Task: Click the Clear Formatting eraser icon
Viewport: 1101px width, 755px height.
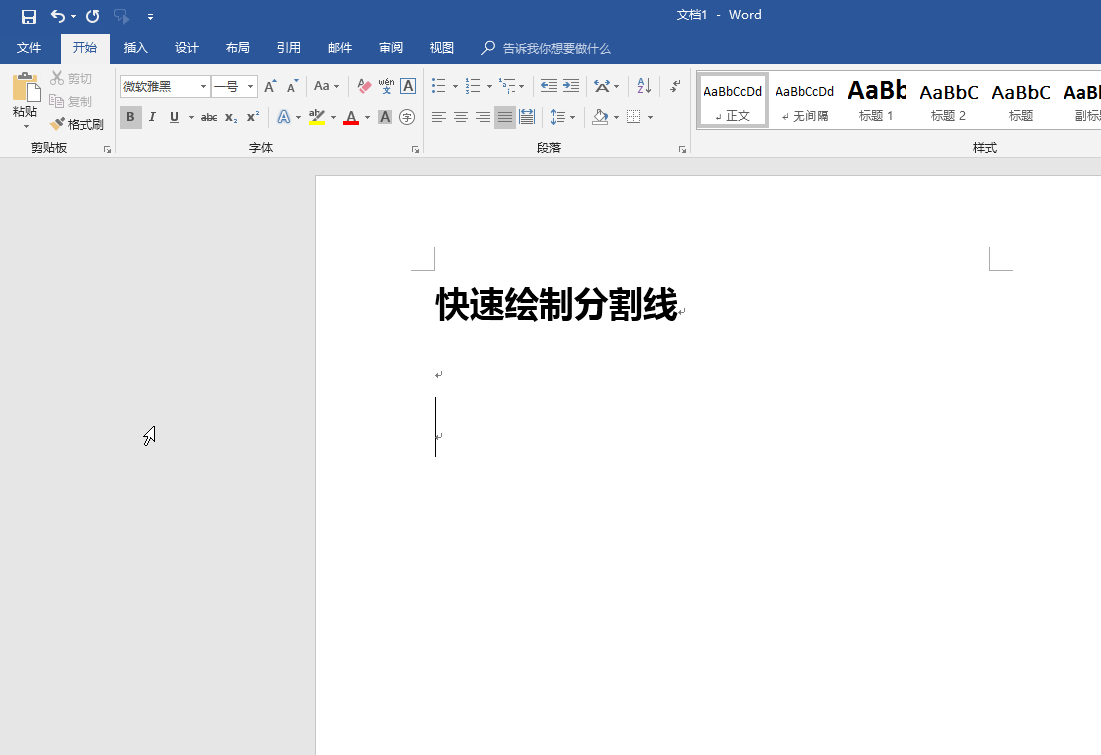Action: click(x=364, y=87)
